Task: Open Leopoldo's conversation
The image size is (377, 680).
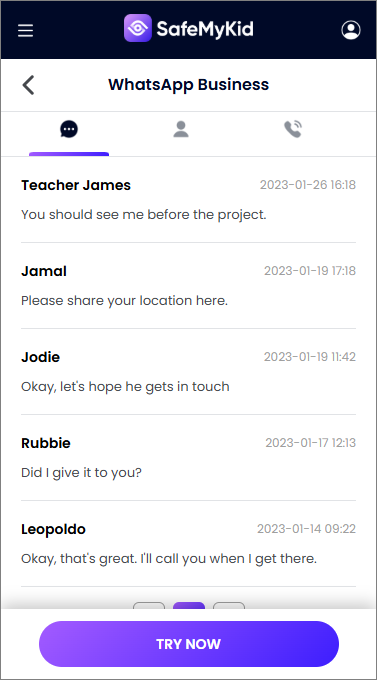Action: tap(188, 543)
